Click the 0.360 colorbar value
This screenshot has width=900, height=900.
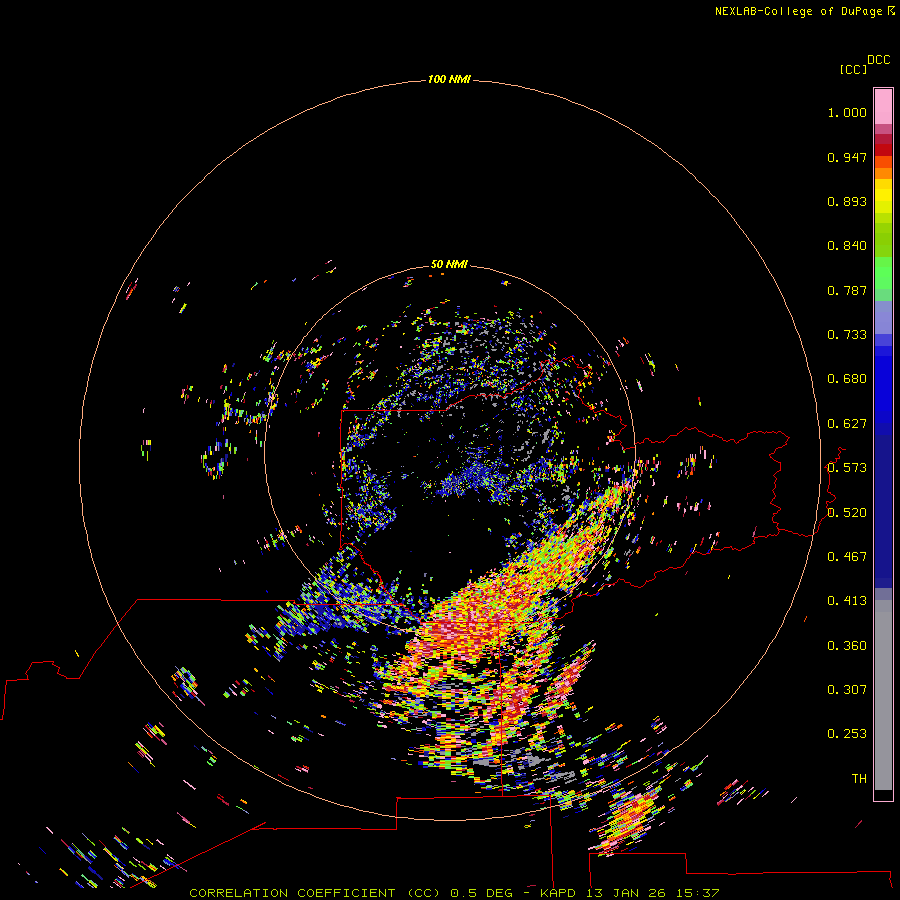[x=847, y=646]
